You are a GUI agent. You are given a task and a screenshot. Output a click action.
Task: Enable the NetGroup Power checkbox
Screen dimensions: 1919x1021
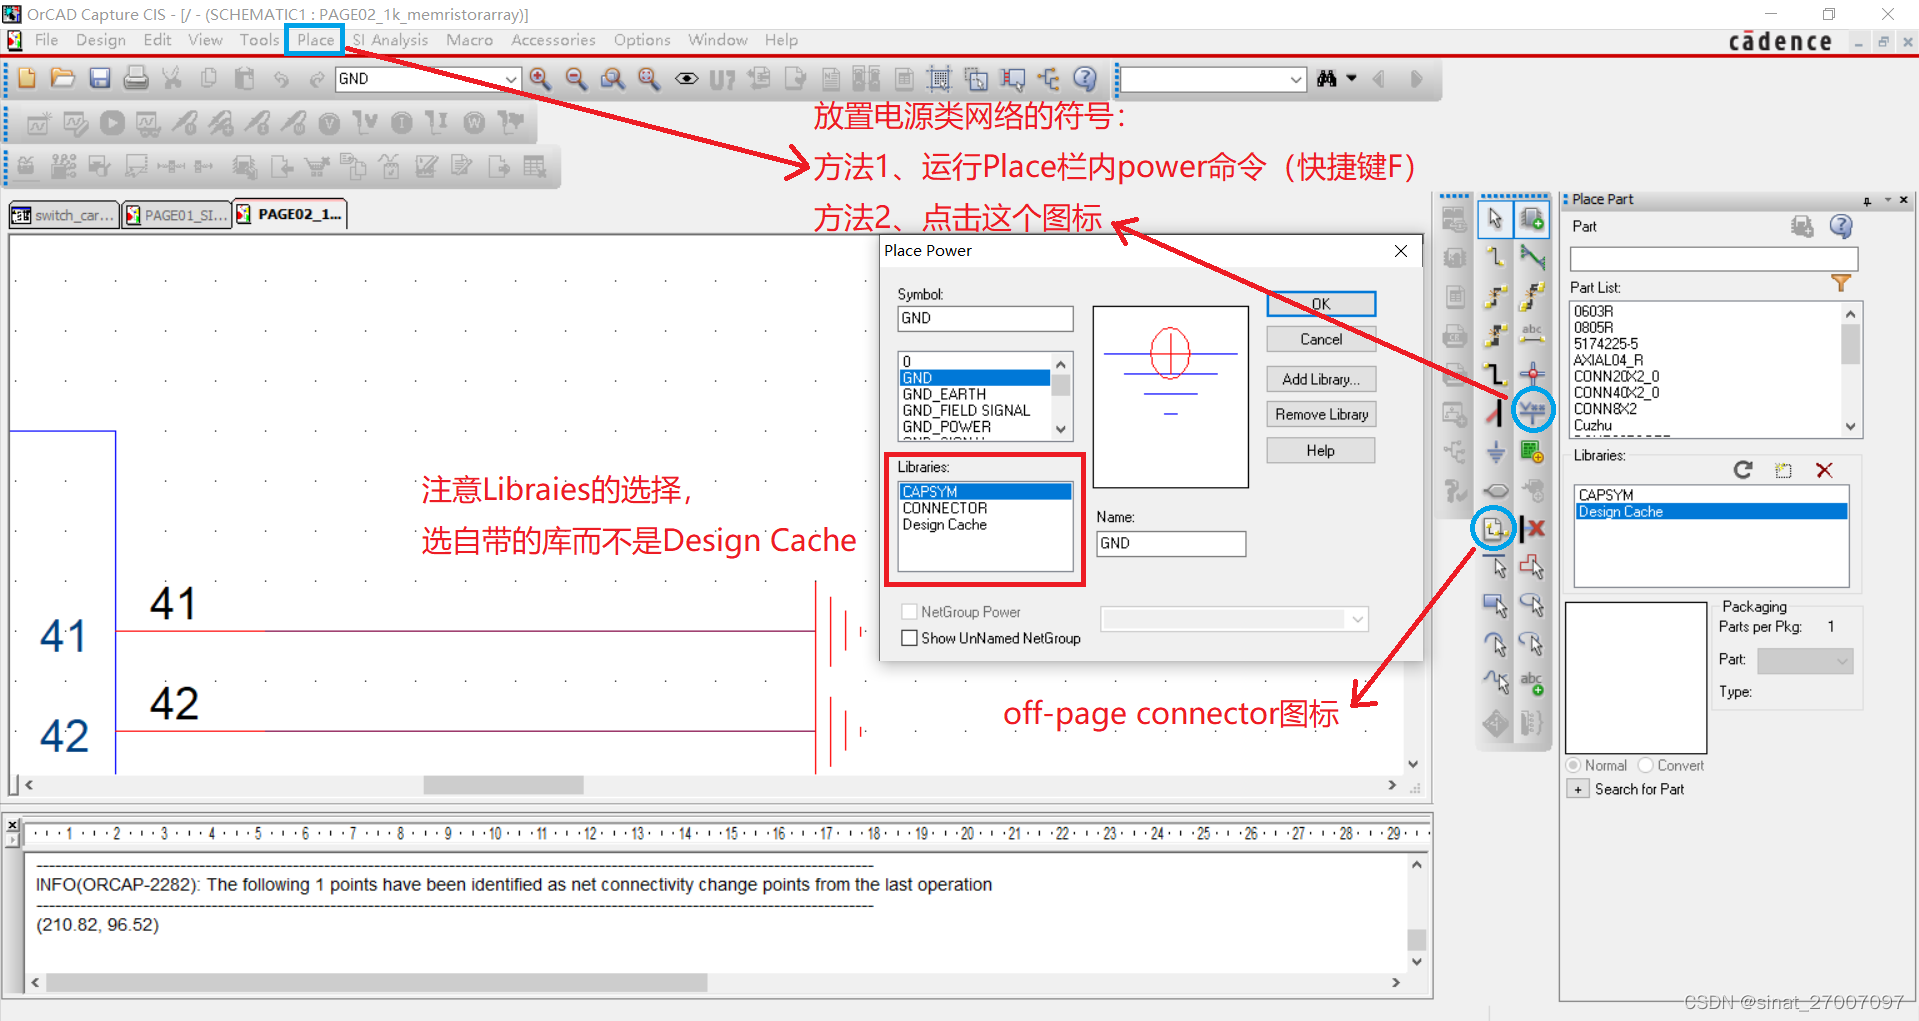[x=909, y=612]
